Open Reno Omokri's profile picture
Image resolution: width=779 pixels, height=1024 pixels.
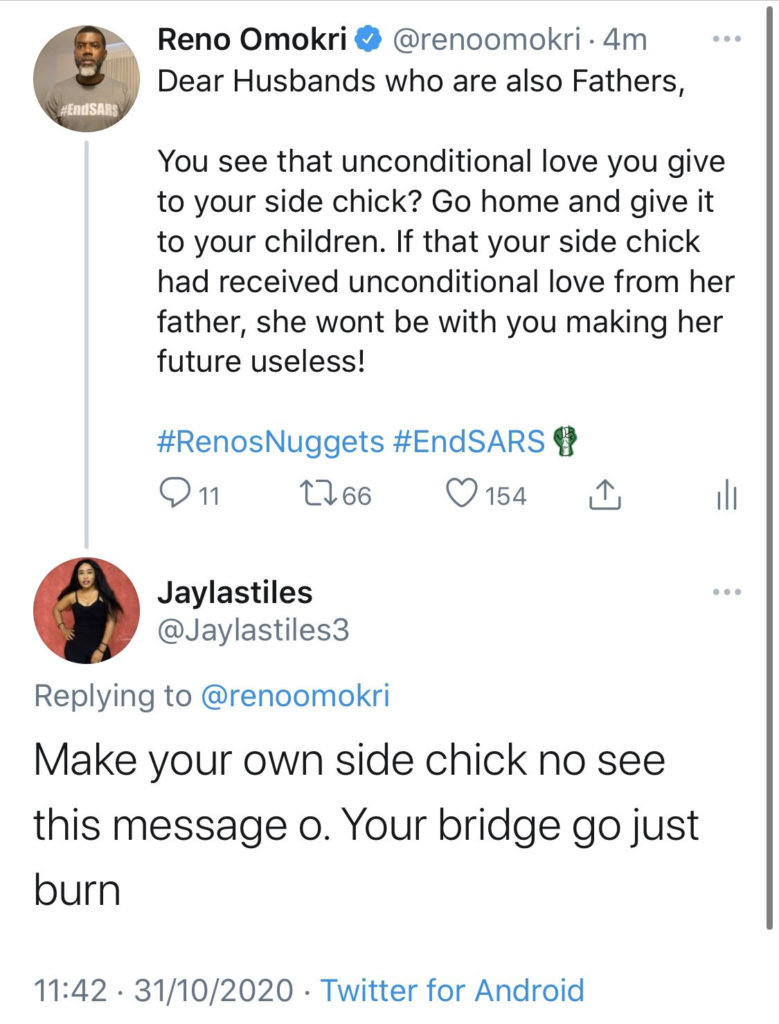[86, 79]
